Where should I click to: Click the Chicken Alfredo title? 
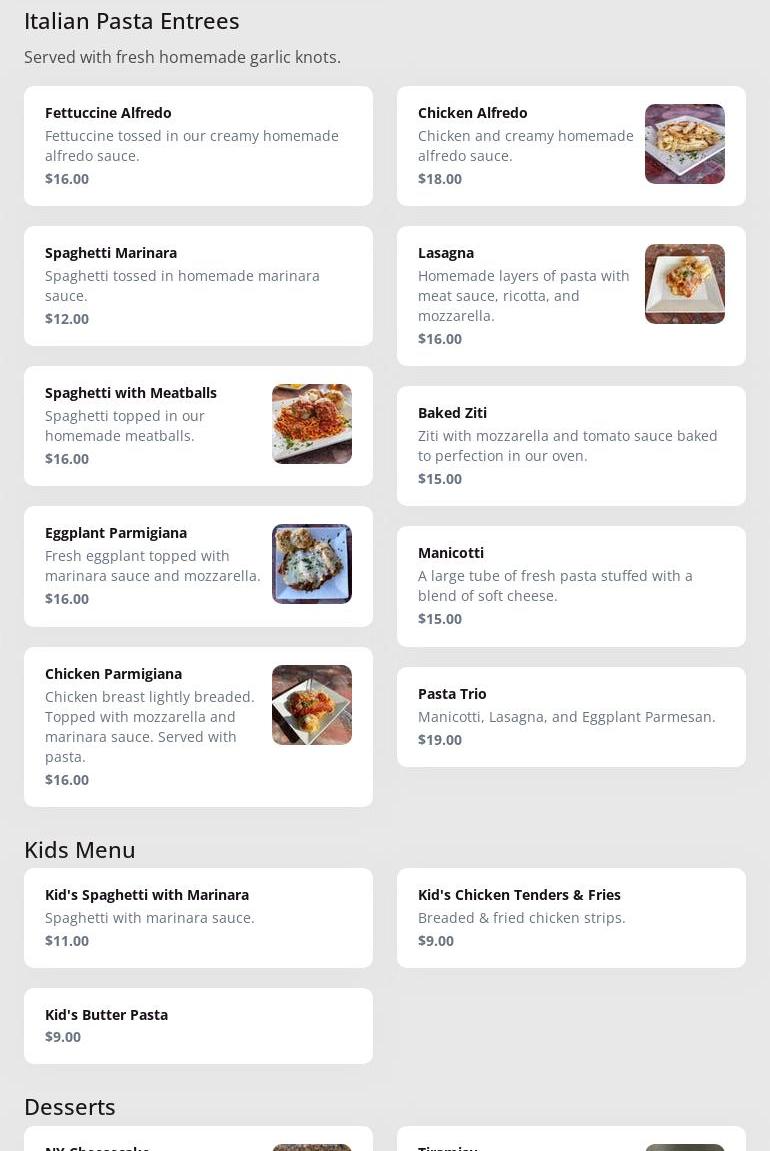(473, 113)
